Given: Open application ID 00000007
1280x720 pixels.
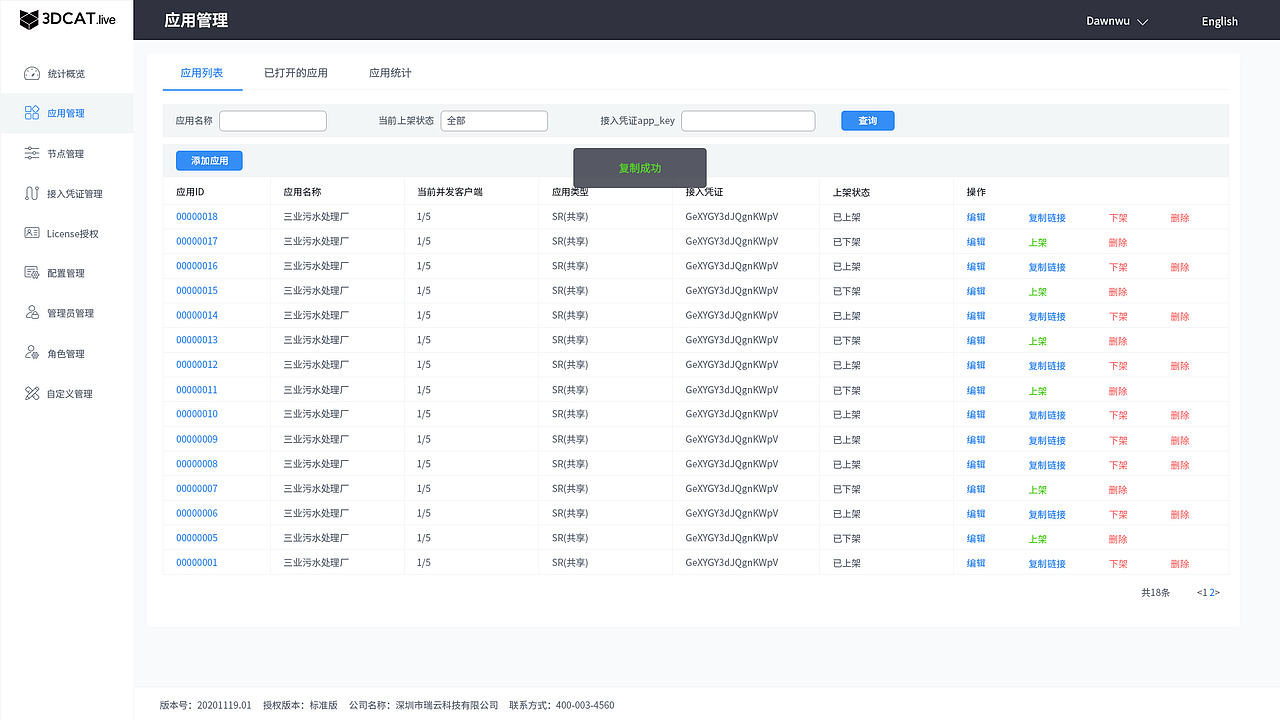Looking at the screenshot, I should (197, 489).
